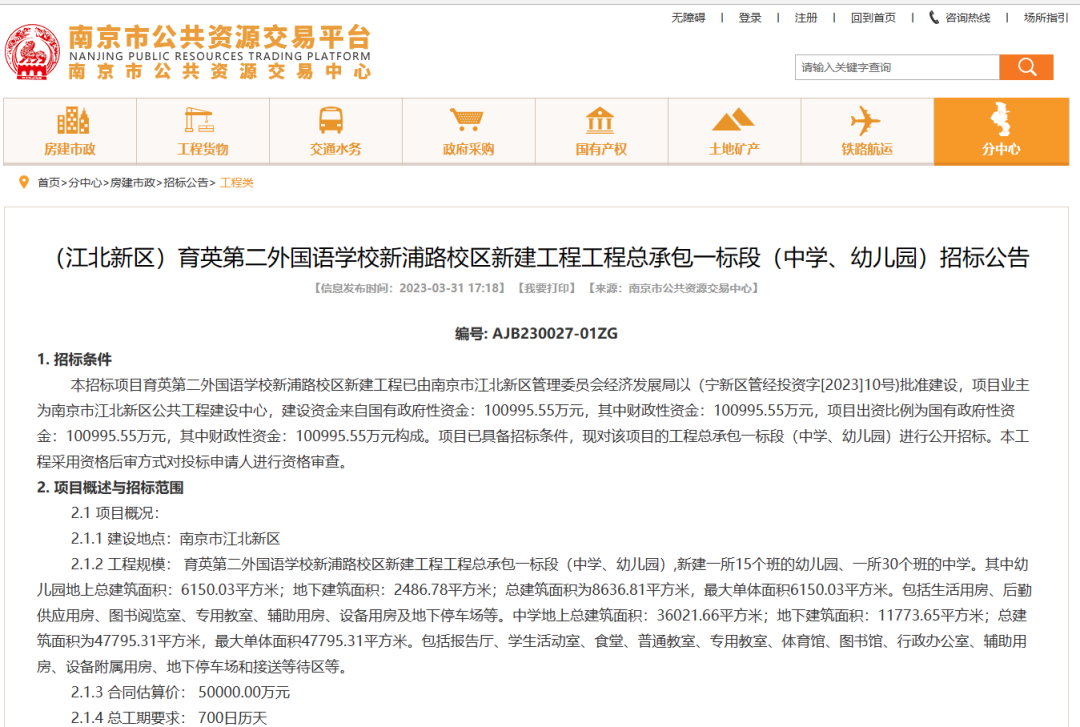Click the 无障碍 link in top bar
The image size is (1080, 727).
pos(688,18)
